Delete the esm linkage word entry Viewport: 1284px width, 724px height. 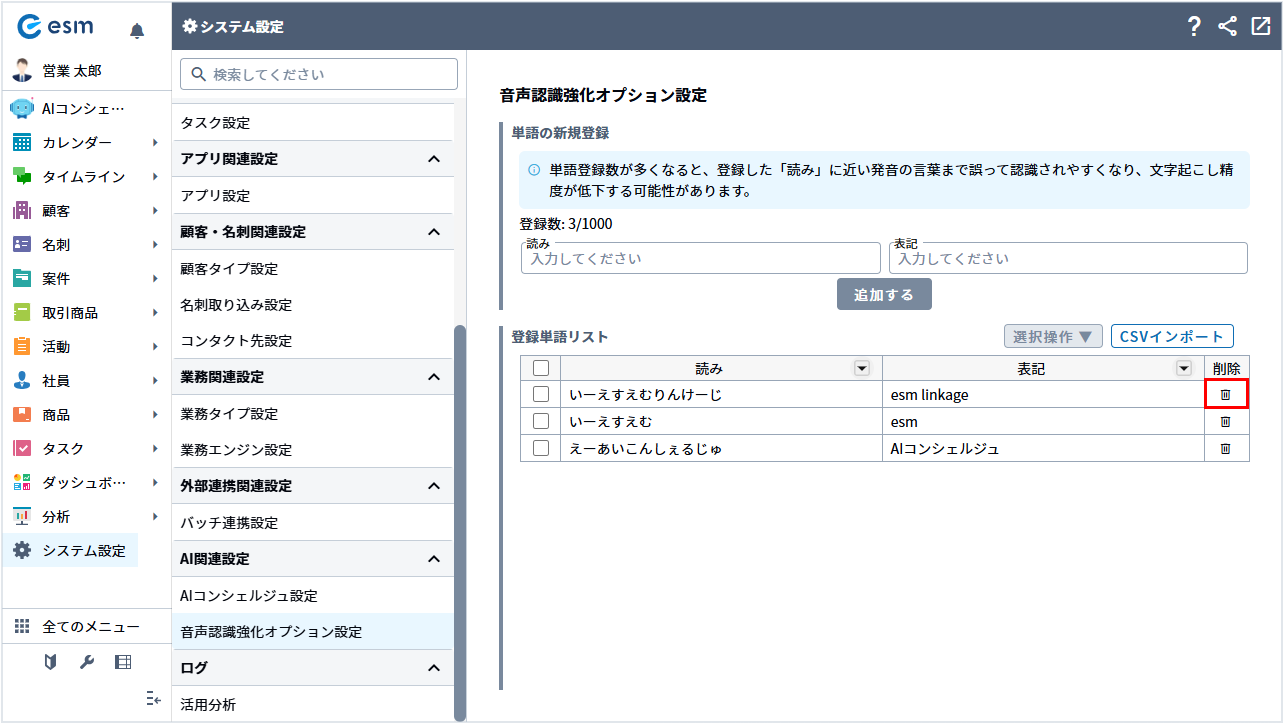1226,395
